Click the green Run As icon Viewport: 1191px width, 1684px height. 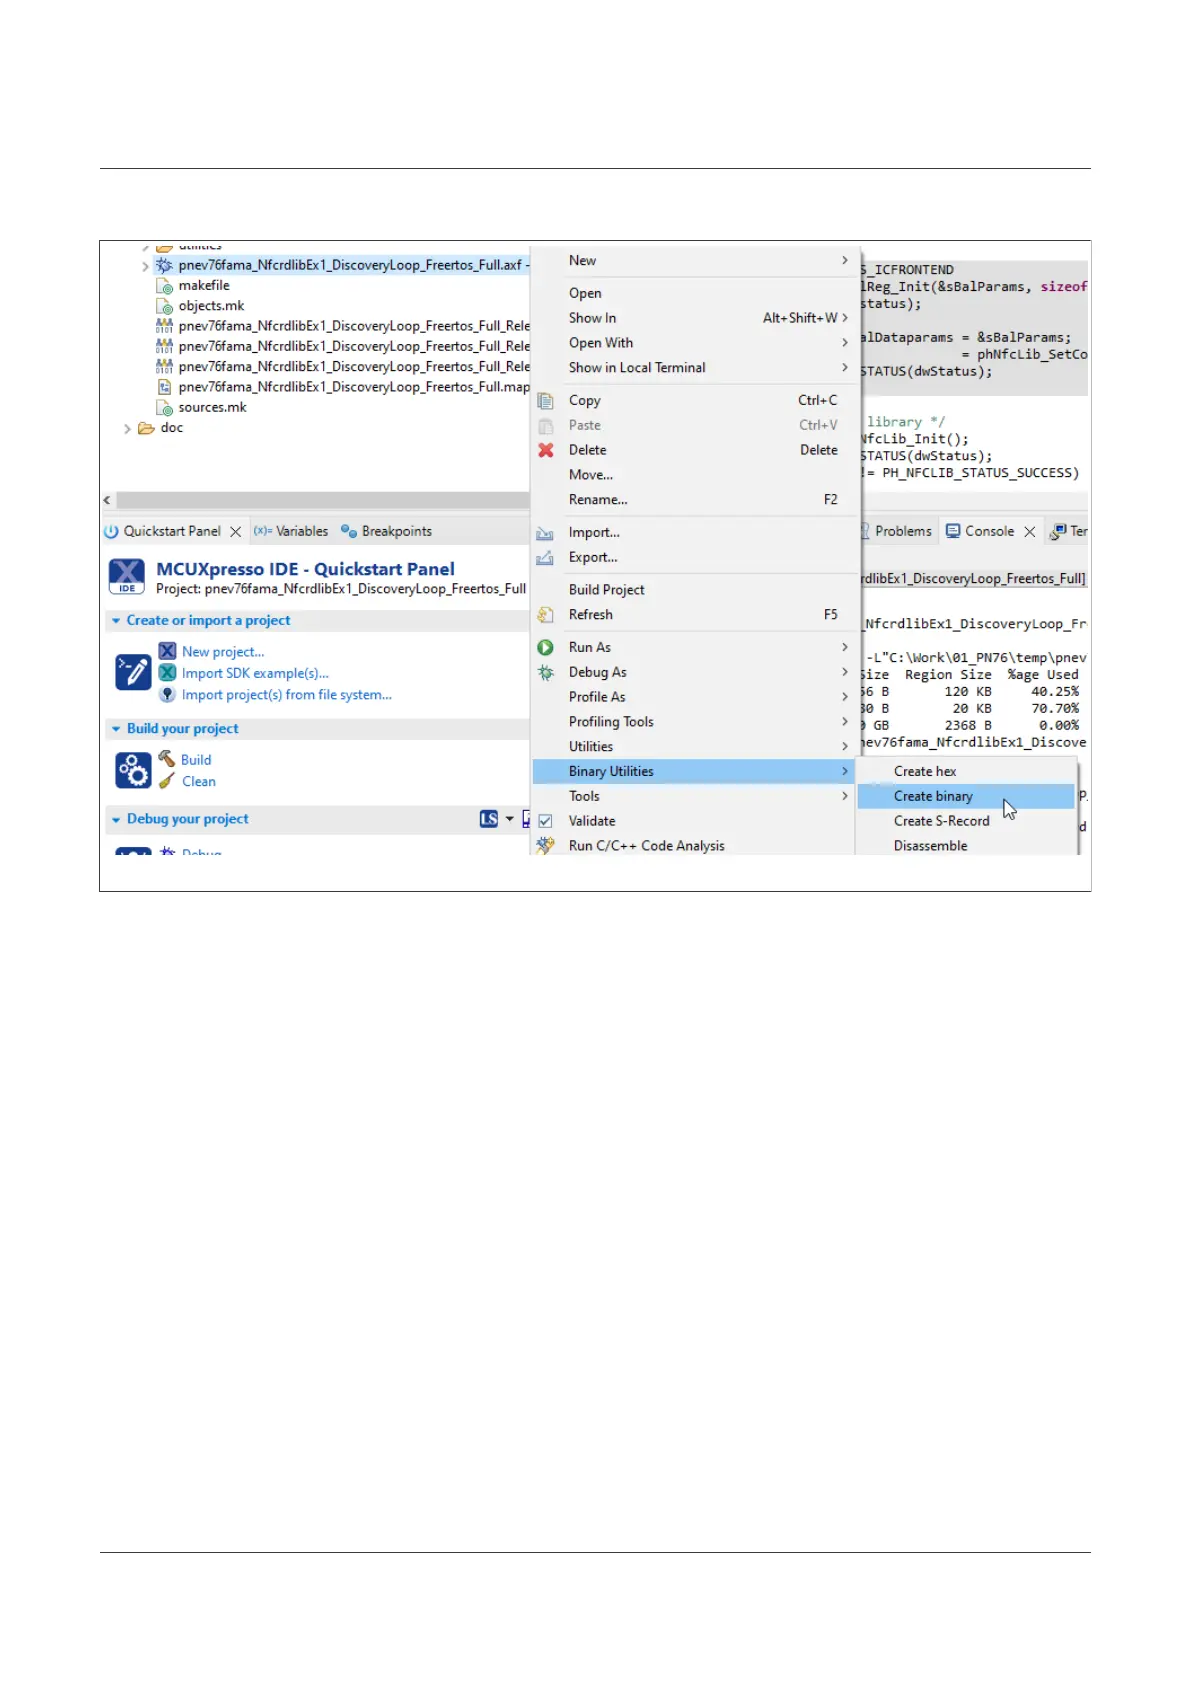click(x=546, y=648)
